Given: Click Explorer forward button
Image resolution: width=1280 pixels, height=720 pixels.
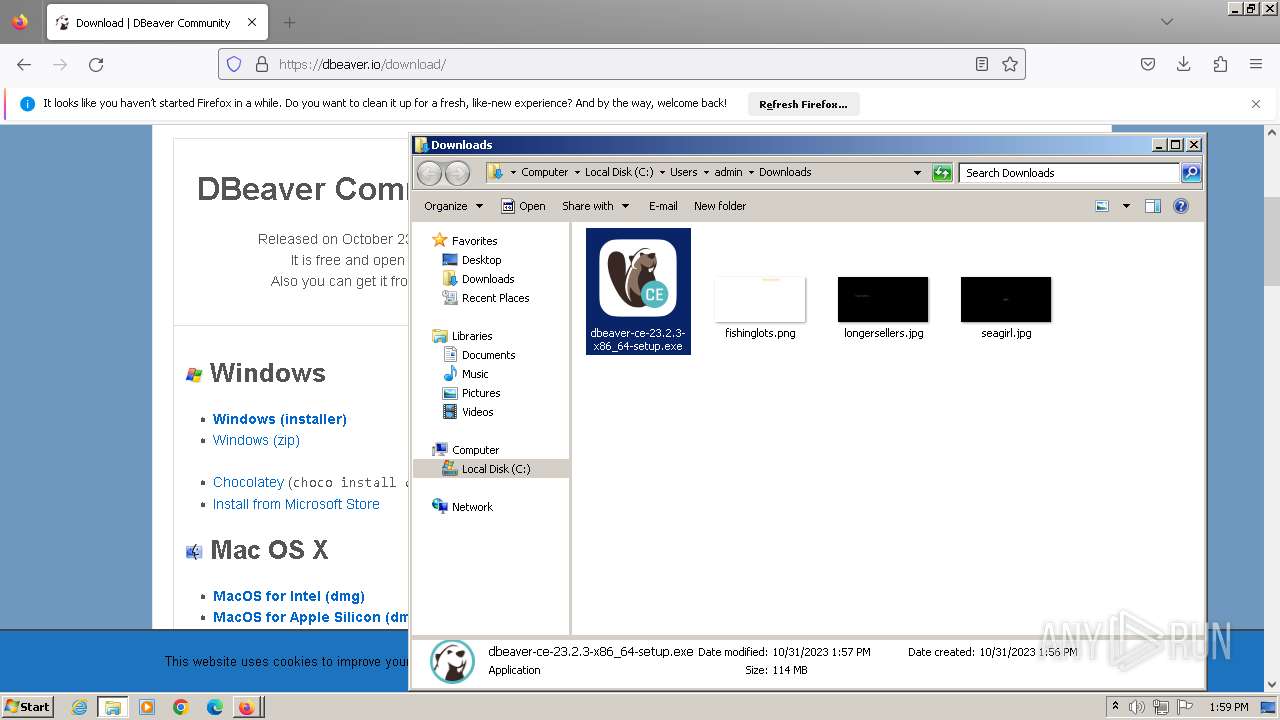Looking at the screenshot, I should click(x=457, y=173).
